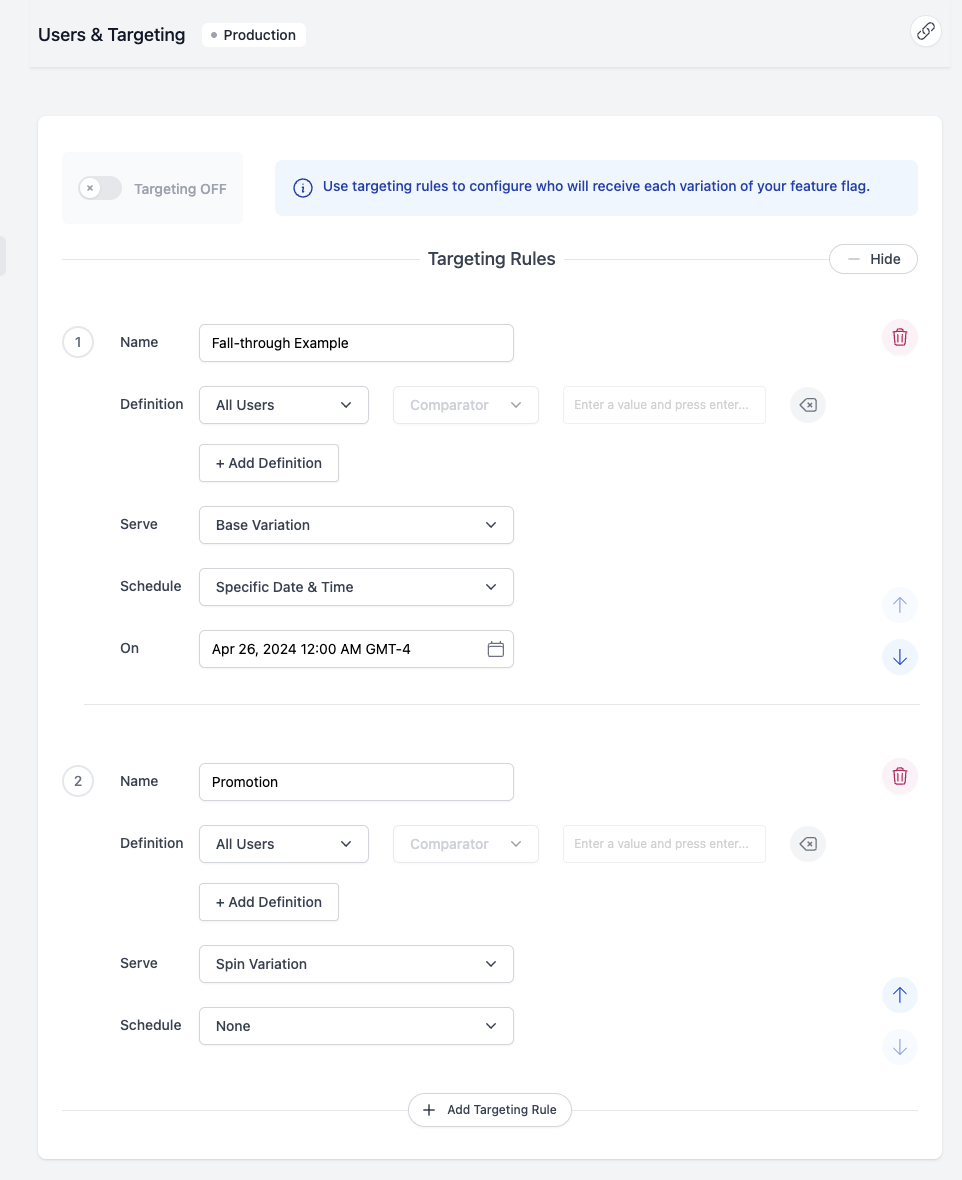The image size is (962, 1180).
Task: Expand the Spin Variation serve dropdown
Action: [356, 964]
